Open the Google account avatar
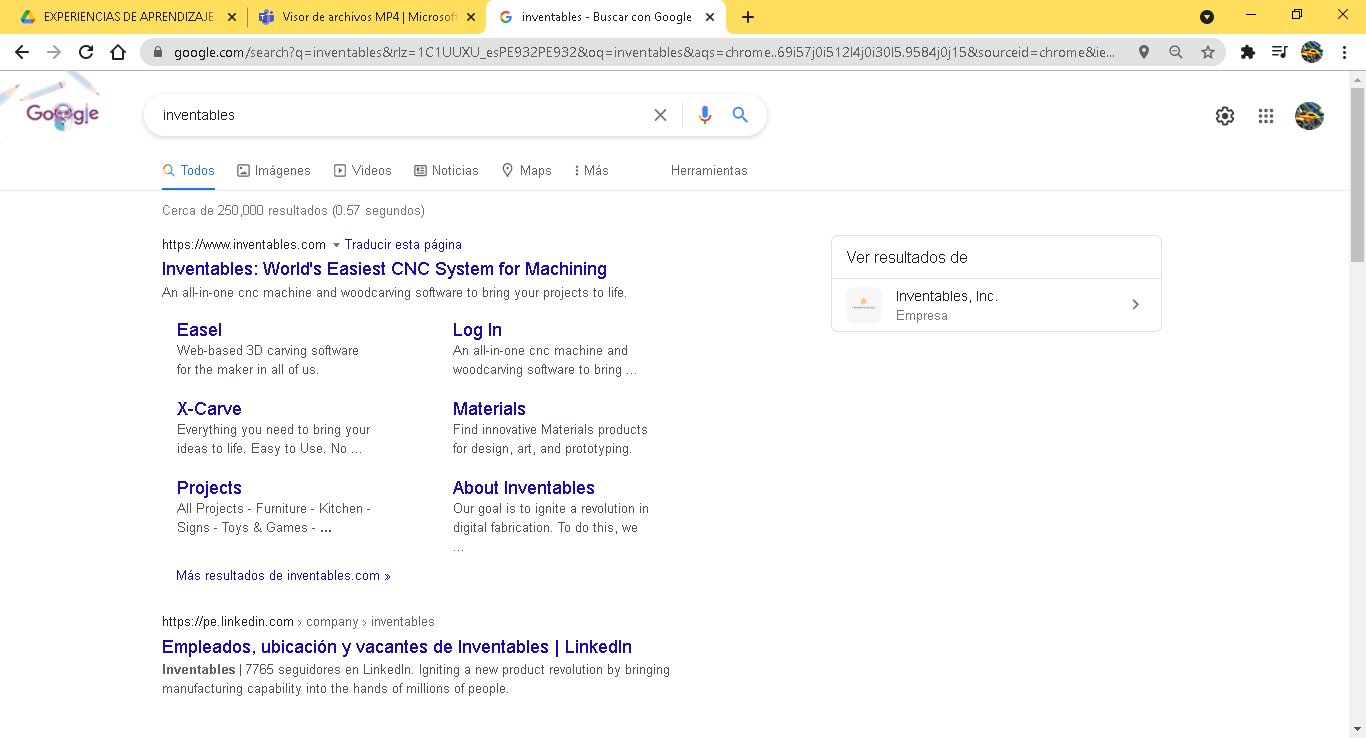The height and width of the screenshot is (738, 1366). click(x=1309, y=116)
